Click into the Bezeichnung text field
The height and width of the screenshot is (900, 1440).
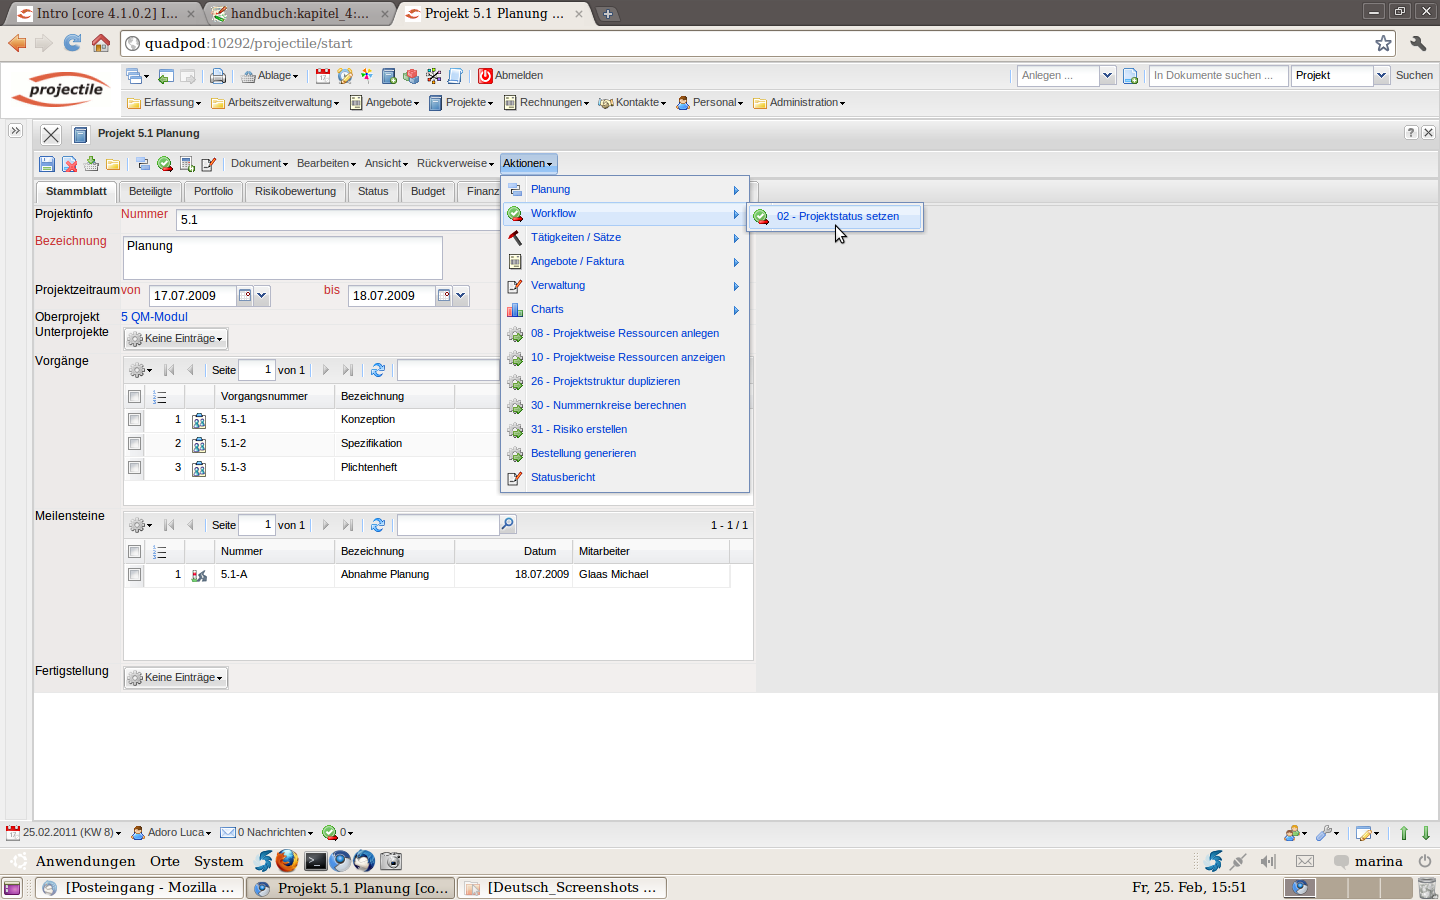pyautogui.click(x=282, y=258)
